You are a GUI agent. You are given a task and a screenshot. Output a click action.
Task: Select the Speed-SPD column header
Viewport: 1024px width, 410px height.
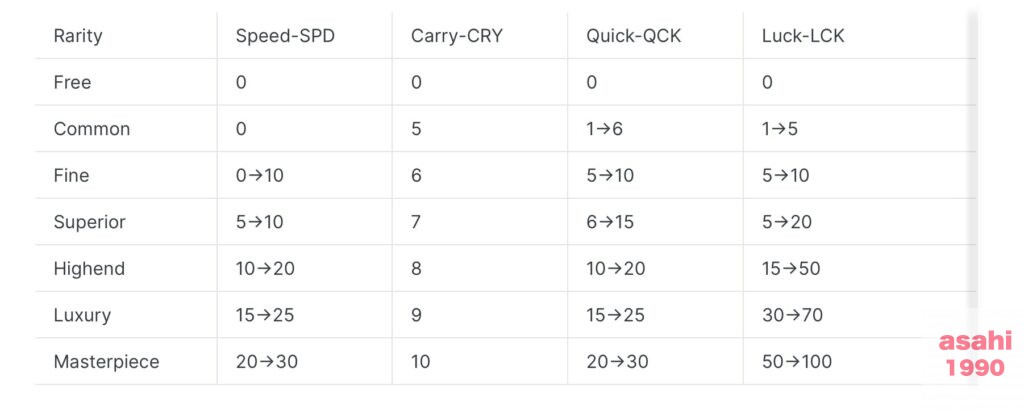(285, 36)
